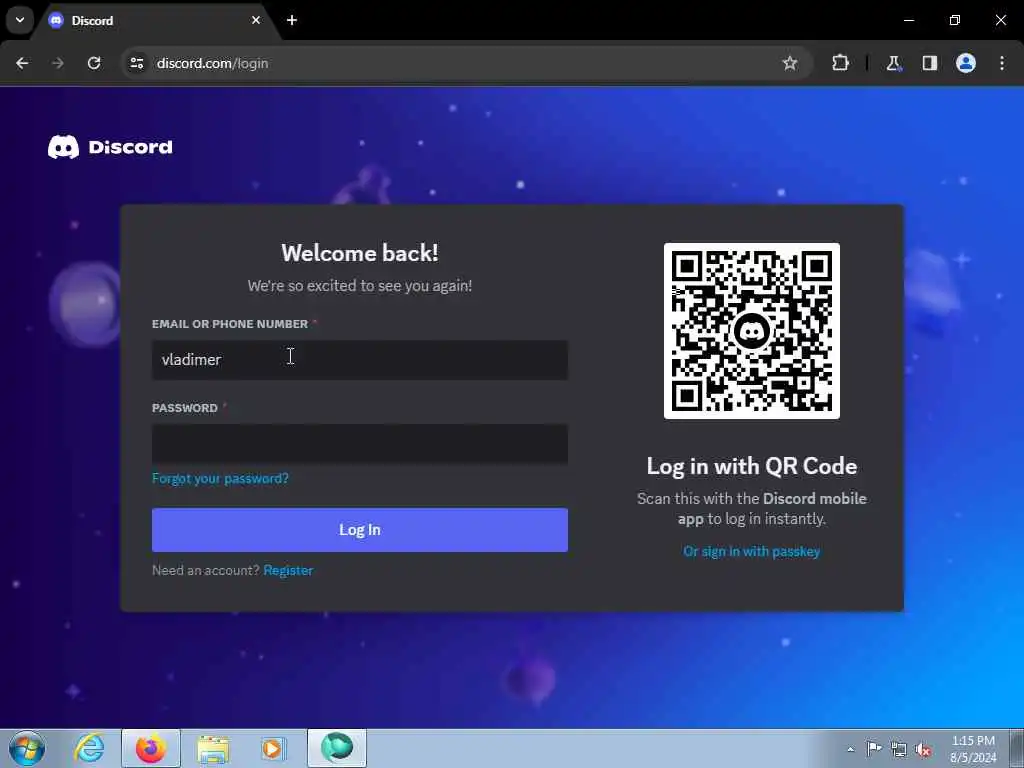Click the Log in with QR Code heading

pyautogui.click(x=752, y=466)
